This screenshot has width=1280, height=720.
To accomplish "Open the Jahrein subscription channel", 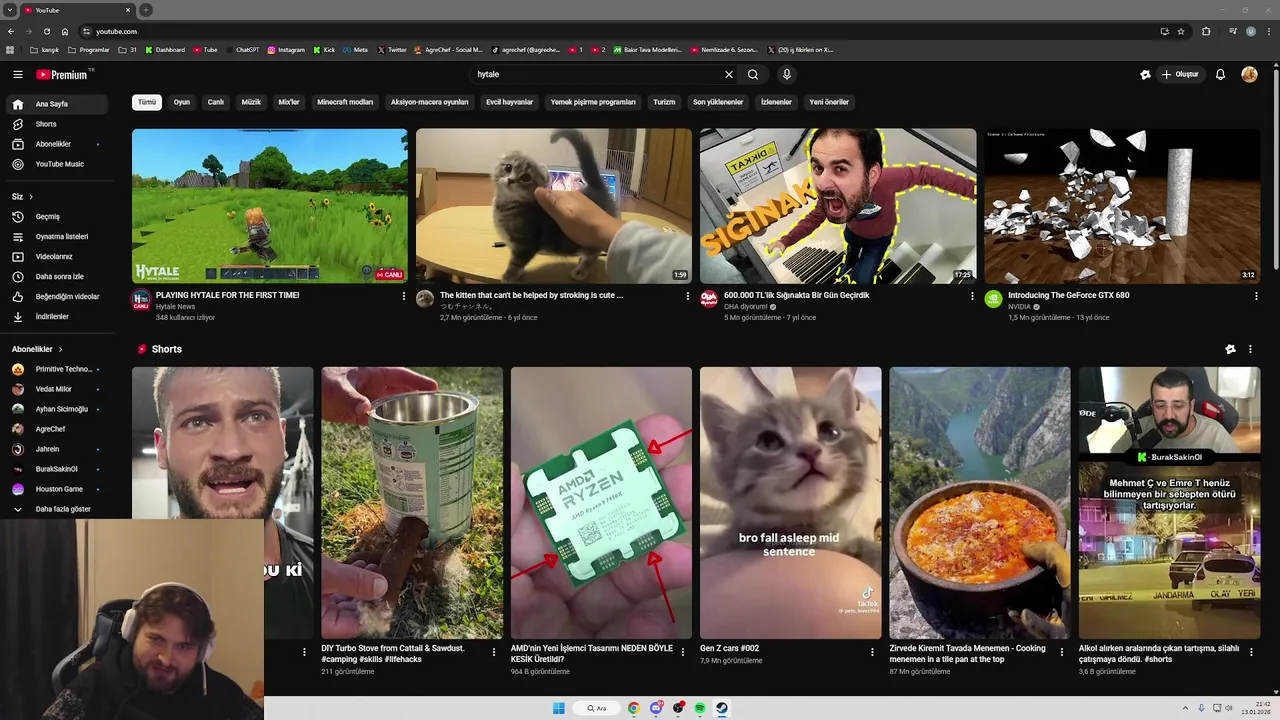I will (56, 449).
